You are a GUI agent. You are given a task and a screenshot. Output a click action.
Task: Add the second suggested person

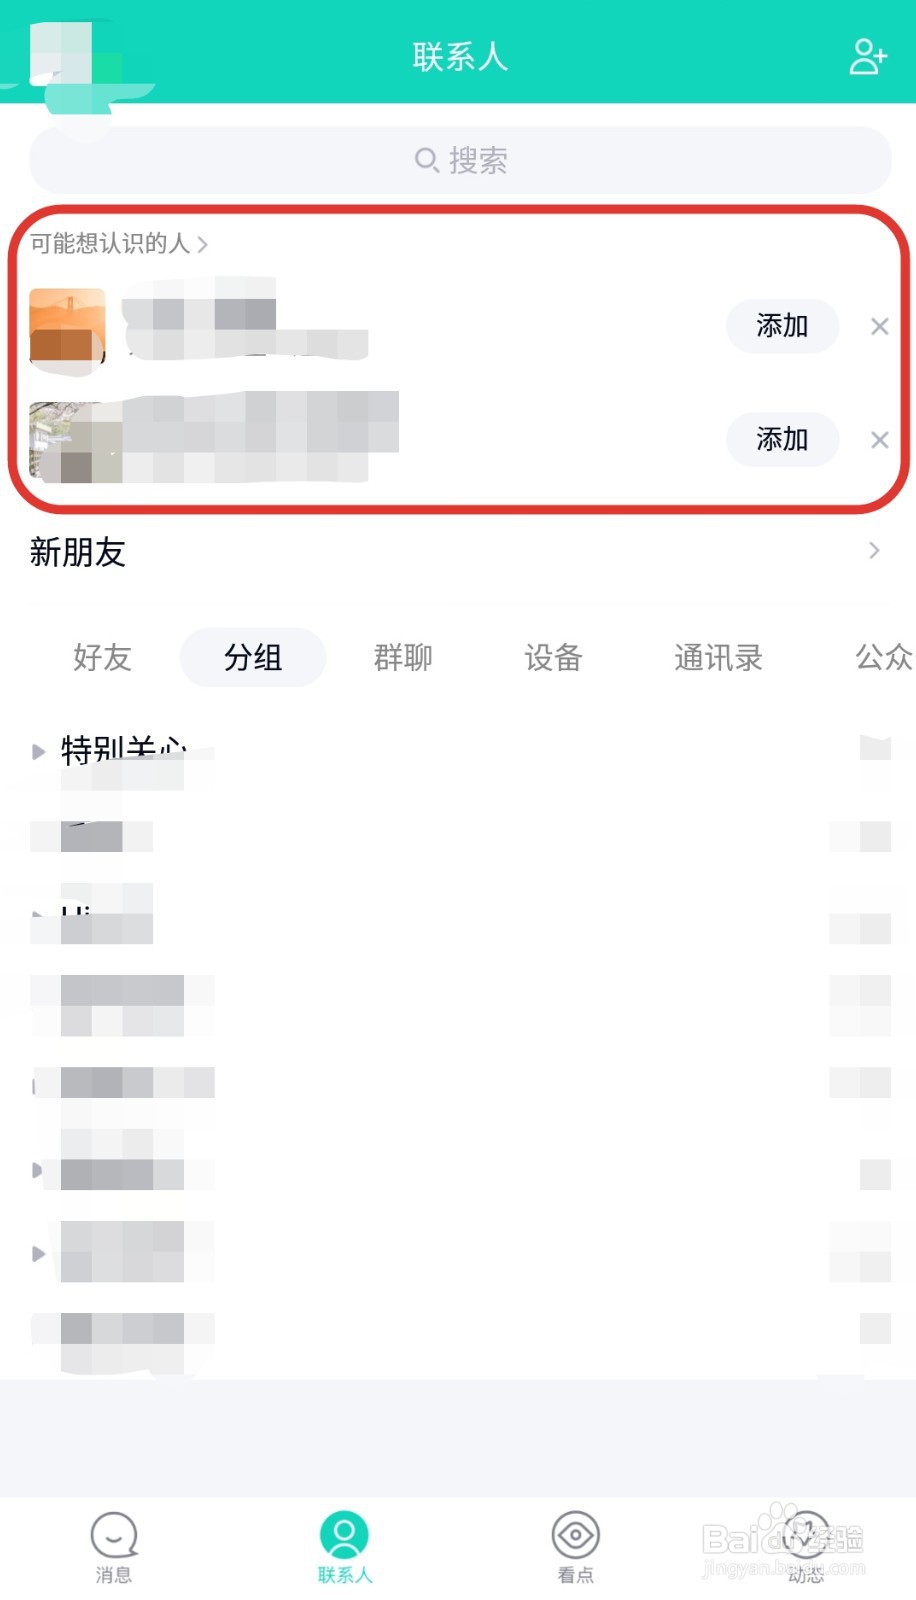tap(782, 440)
